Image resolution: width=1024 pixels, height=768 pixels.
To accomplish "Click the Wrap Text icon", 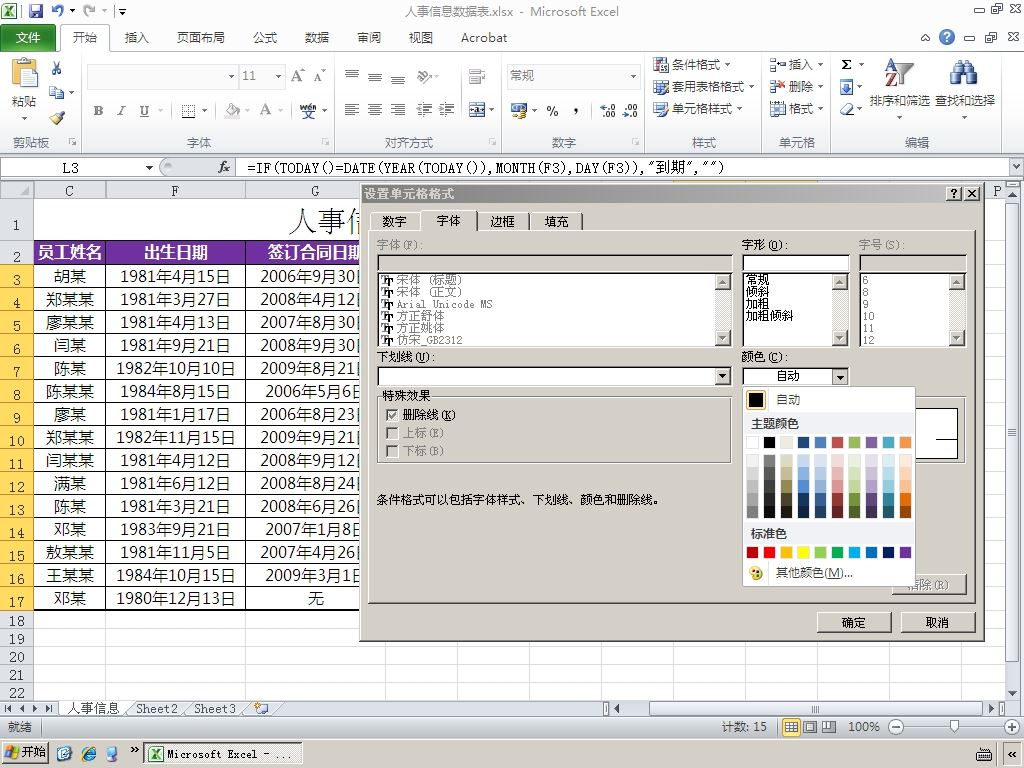I will (x=477, y=76).
